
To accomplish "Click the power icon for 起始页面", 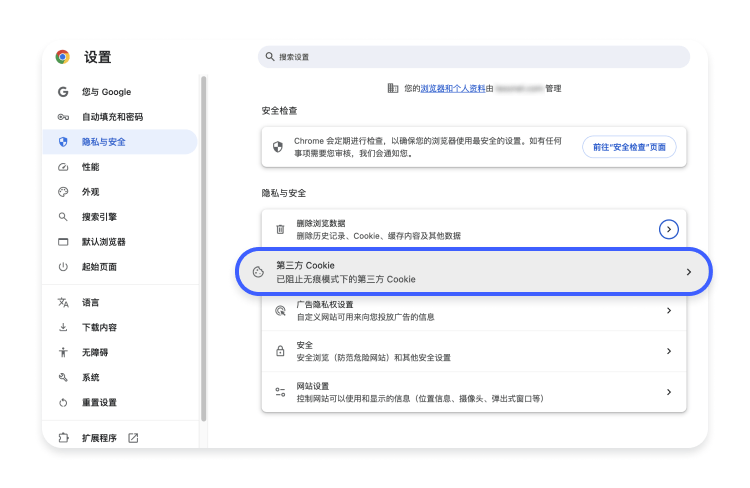I will [x=63, y=266].
